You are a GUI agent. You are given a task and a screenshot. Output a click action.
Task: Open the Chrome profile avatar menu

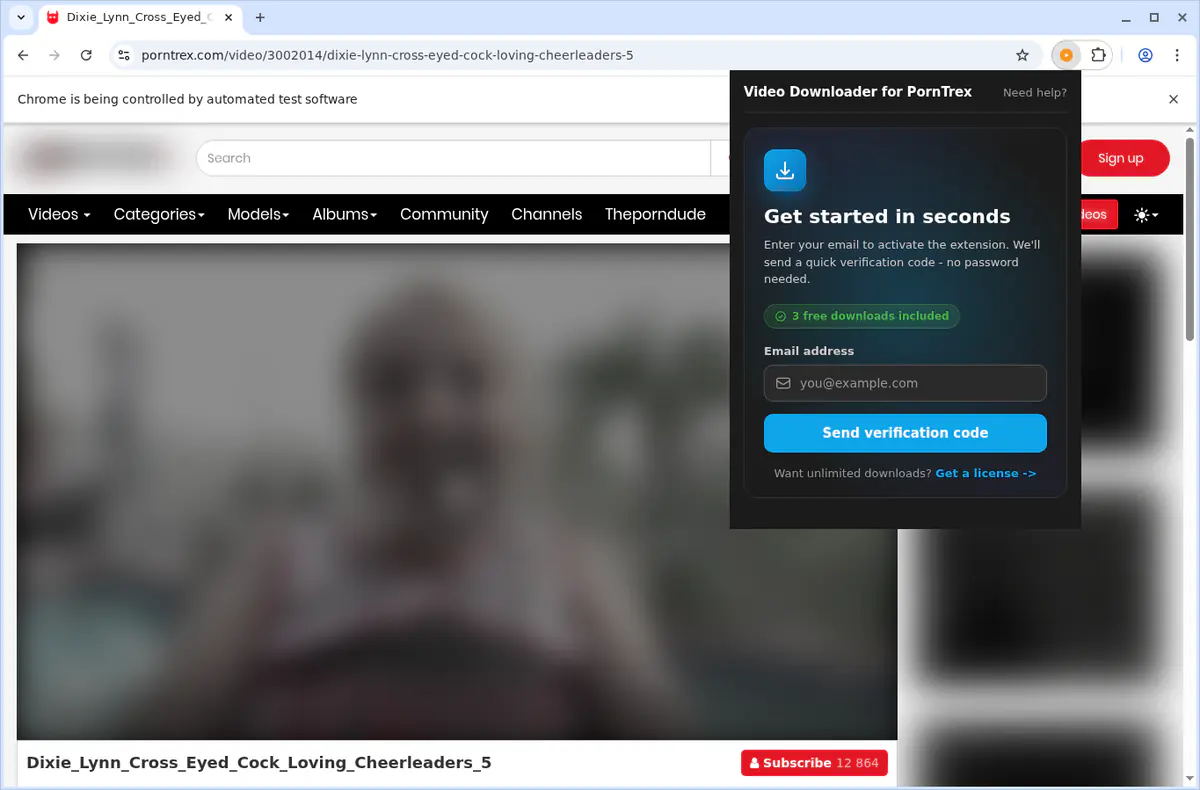pyautogui.click(x=1145, y=55)
